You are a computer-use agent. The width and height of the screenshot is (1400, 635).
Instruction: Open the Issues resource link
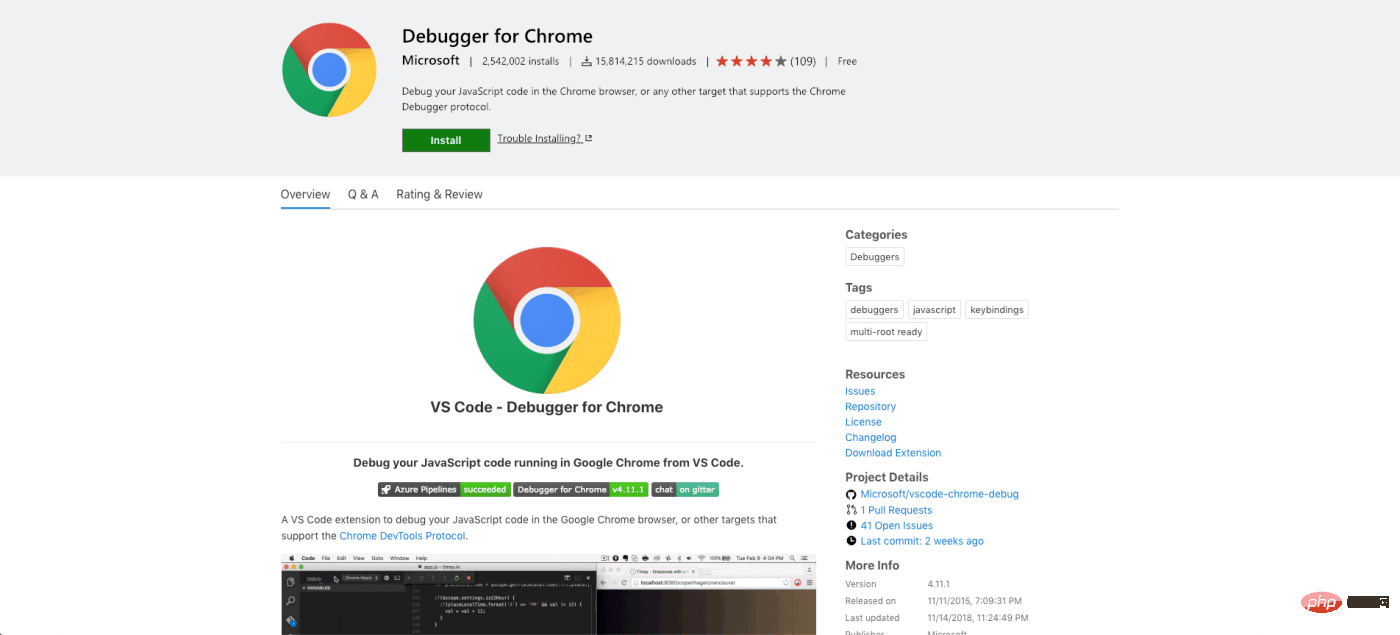pyautogui.click(x=860, y=391)
